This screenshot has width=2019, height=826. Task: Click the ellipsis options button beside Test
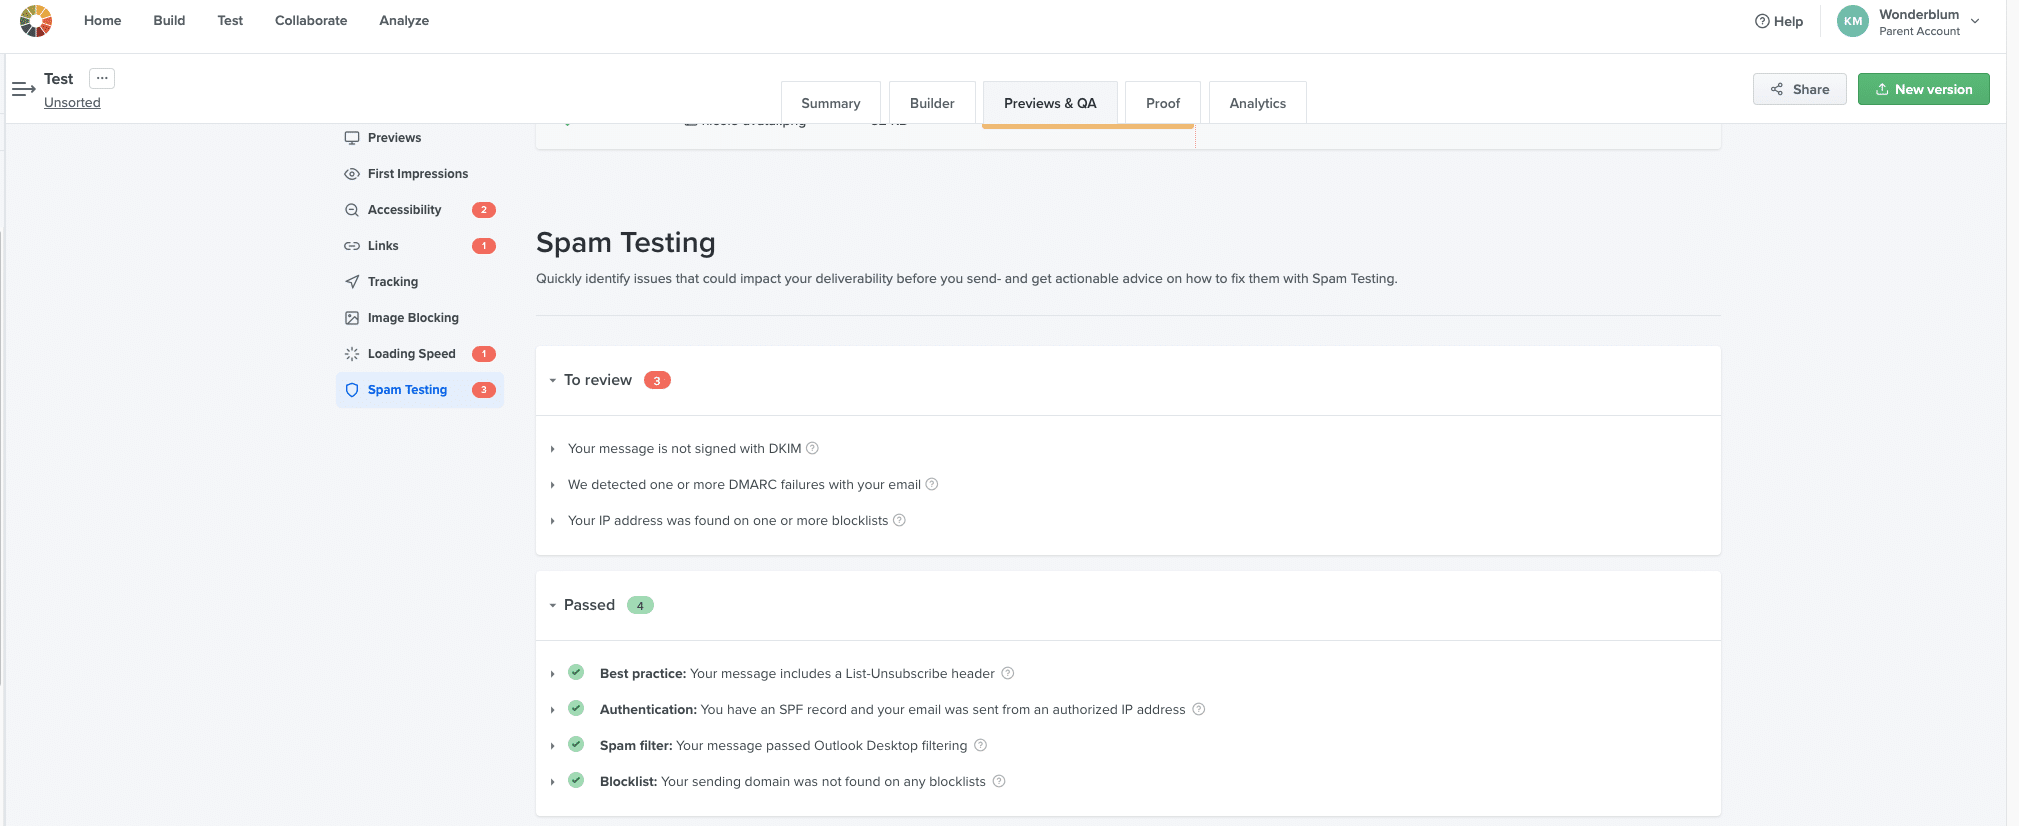click(x=102, y=78)
